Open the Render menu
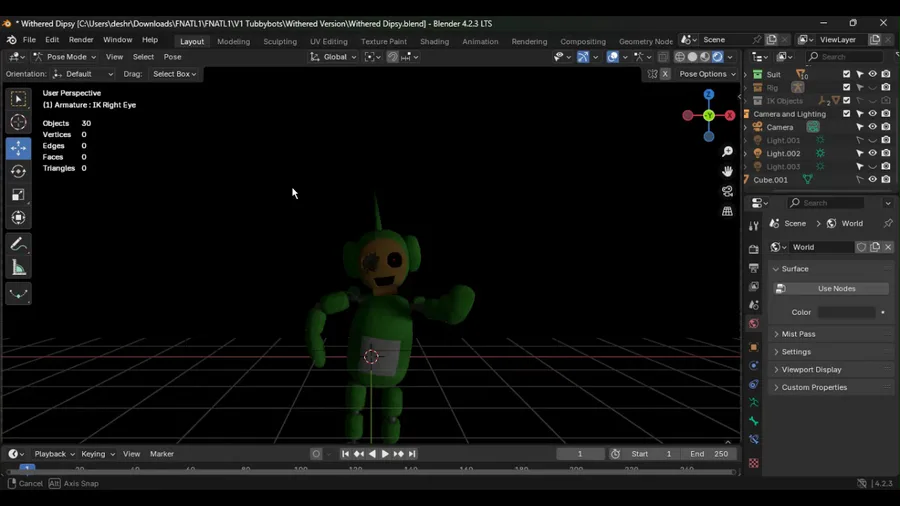The width and height of the screenshot is (900, 506). click(81, 40)
